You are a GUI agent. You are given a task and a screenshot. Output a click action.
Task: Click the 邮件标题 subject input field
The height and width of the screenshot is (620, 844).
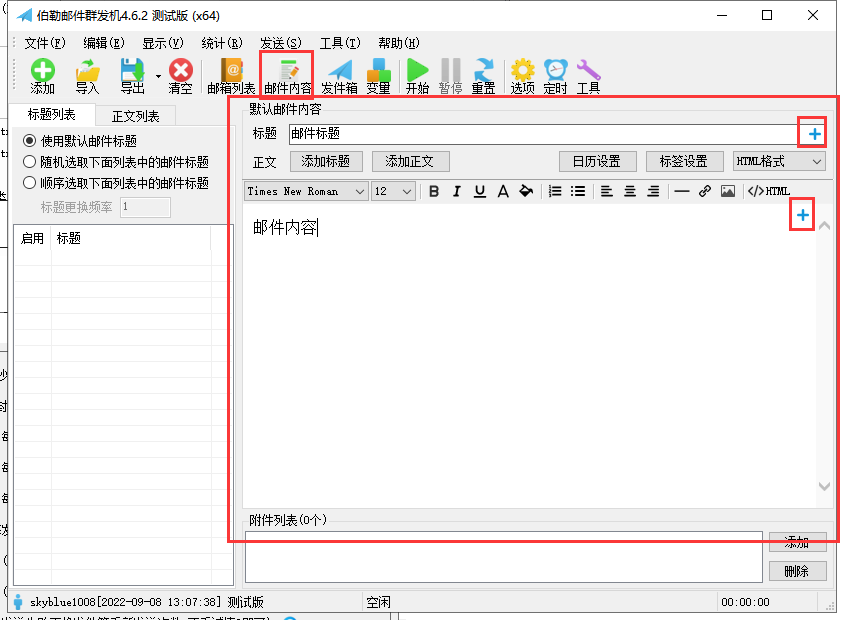(543, 133)
